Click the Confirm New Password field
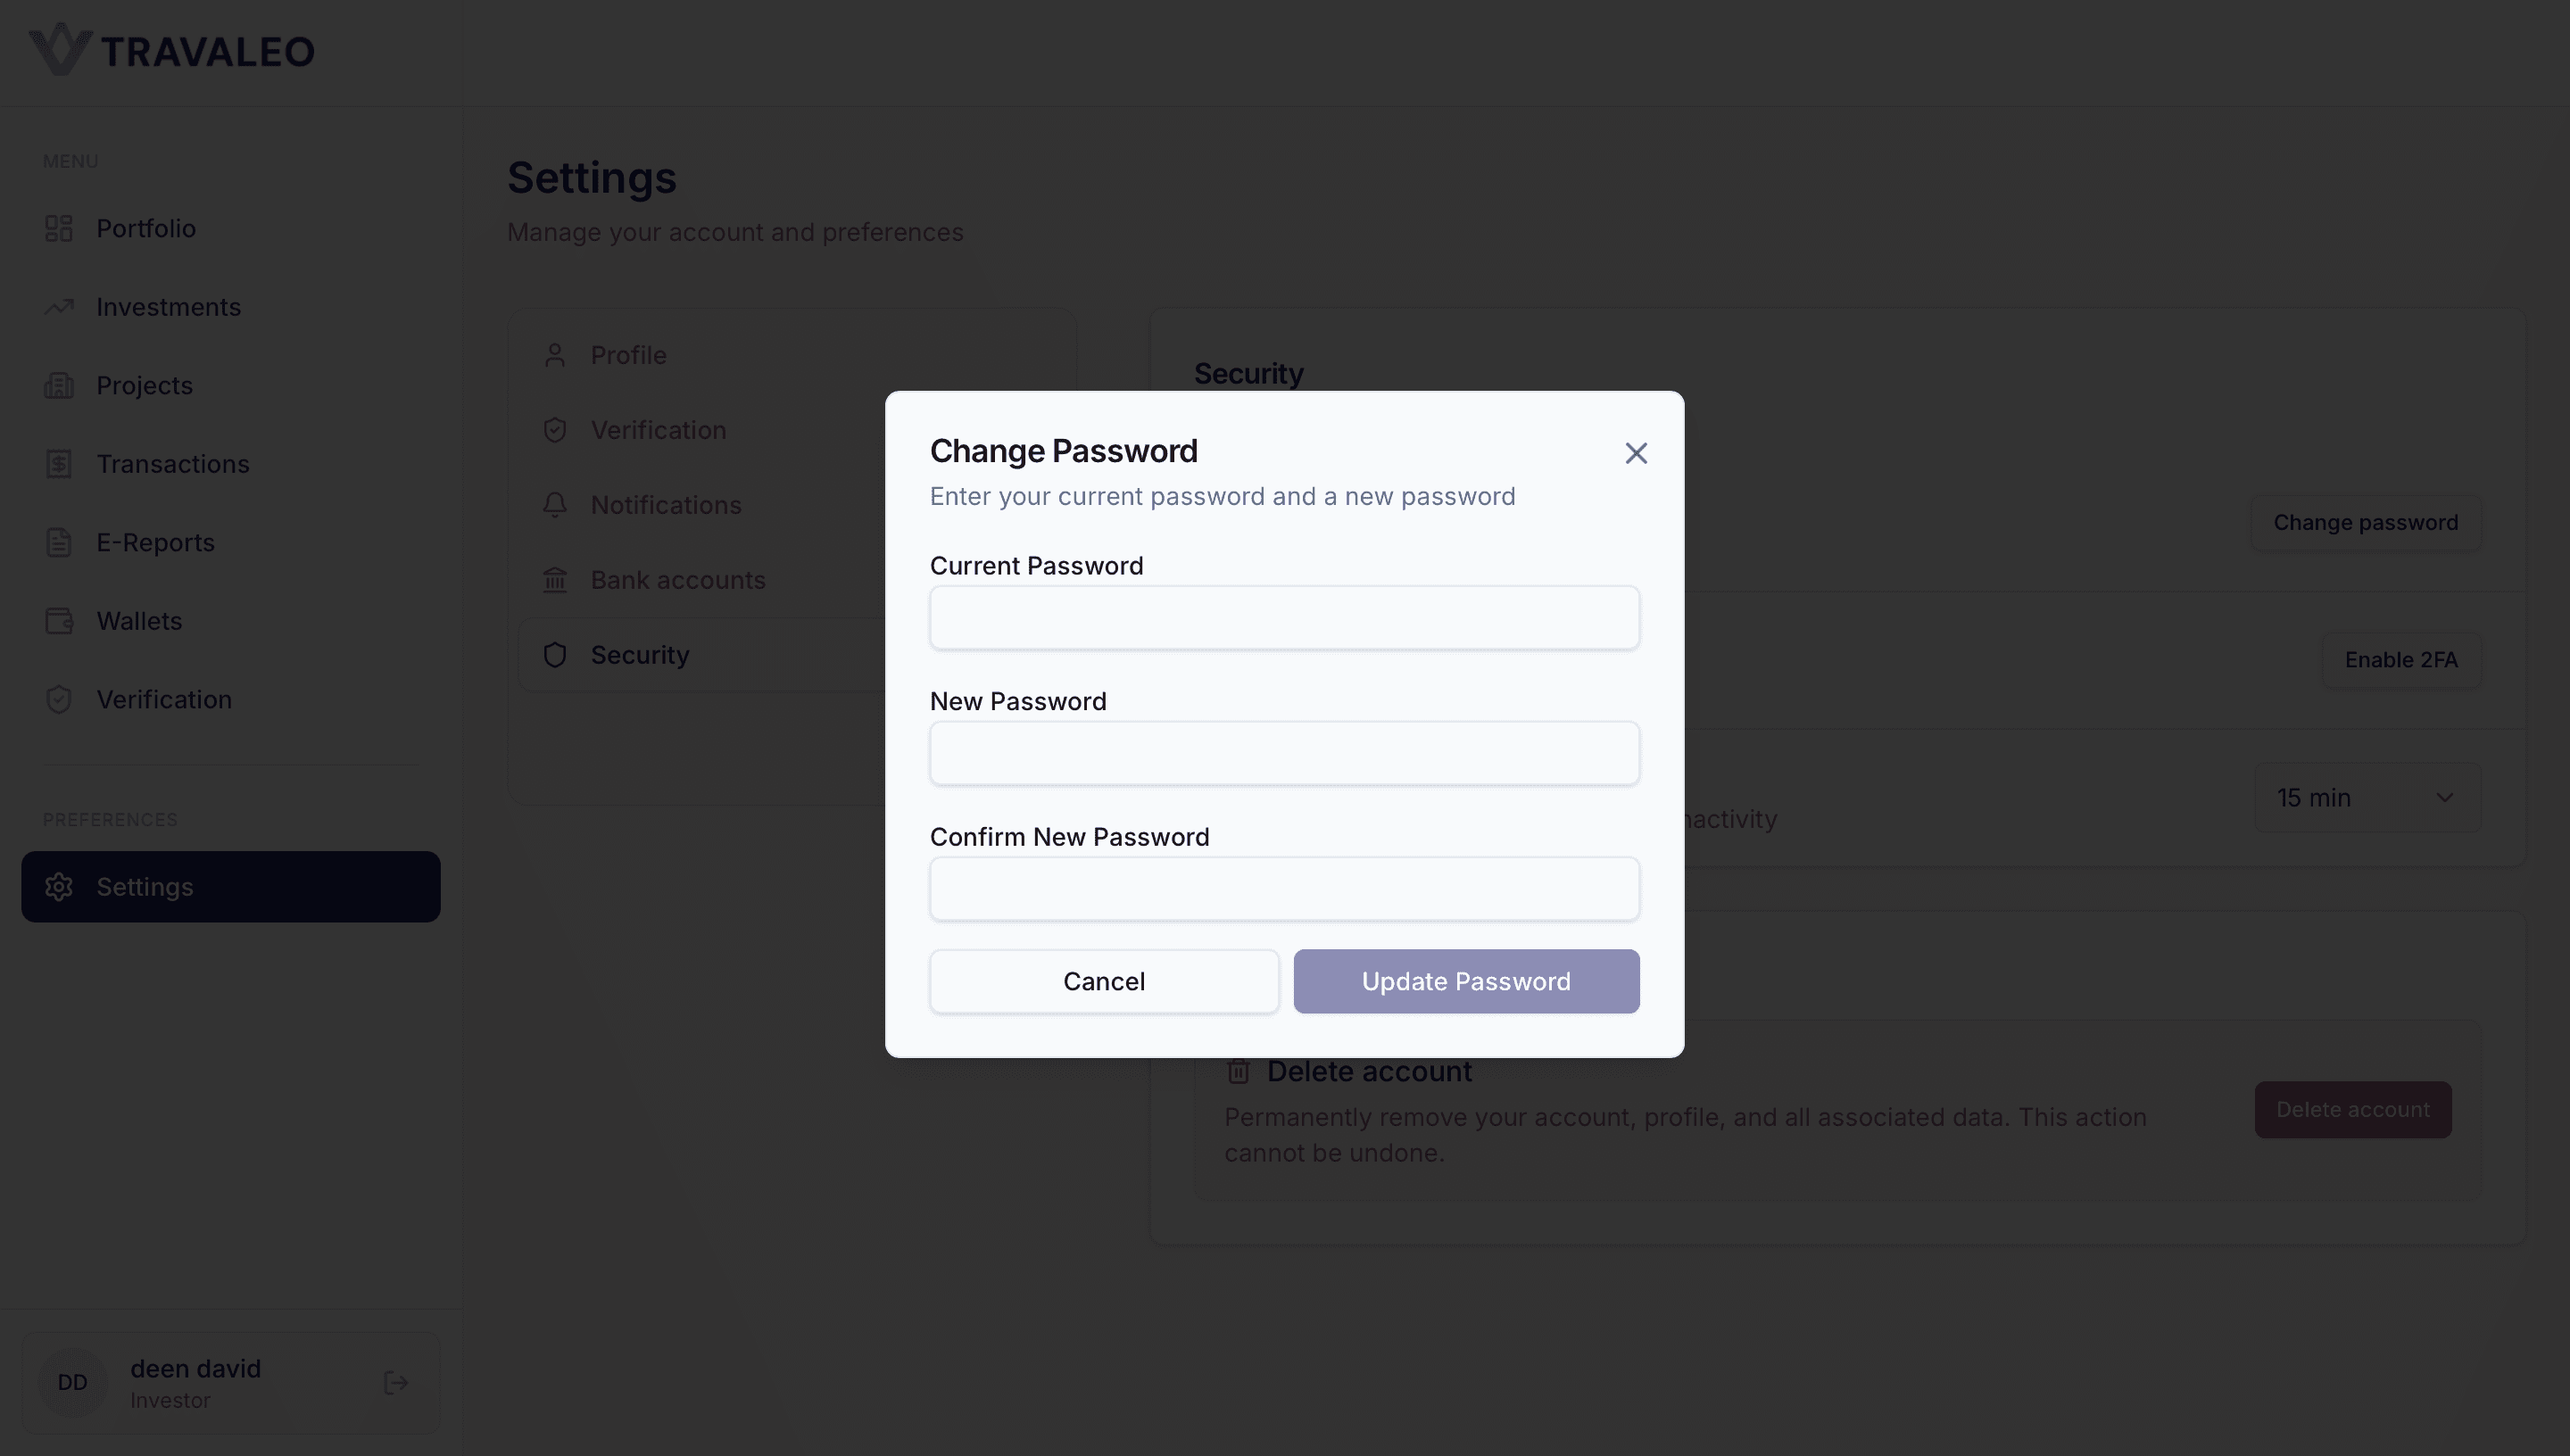 click(1284, 889)
